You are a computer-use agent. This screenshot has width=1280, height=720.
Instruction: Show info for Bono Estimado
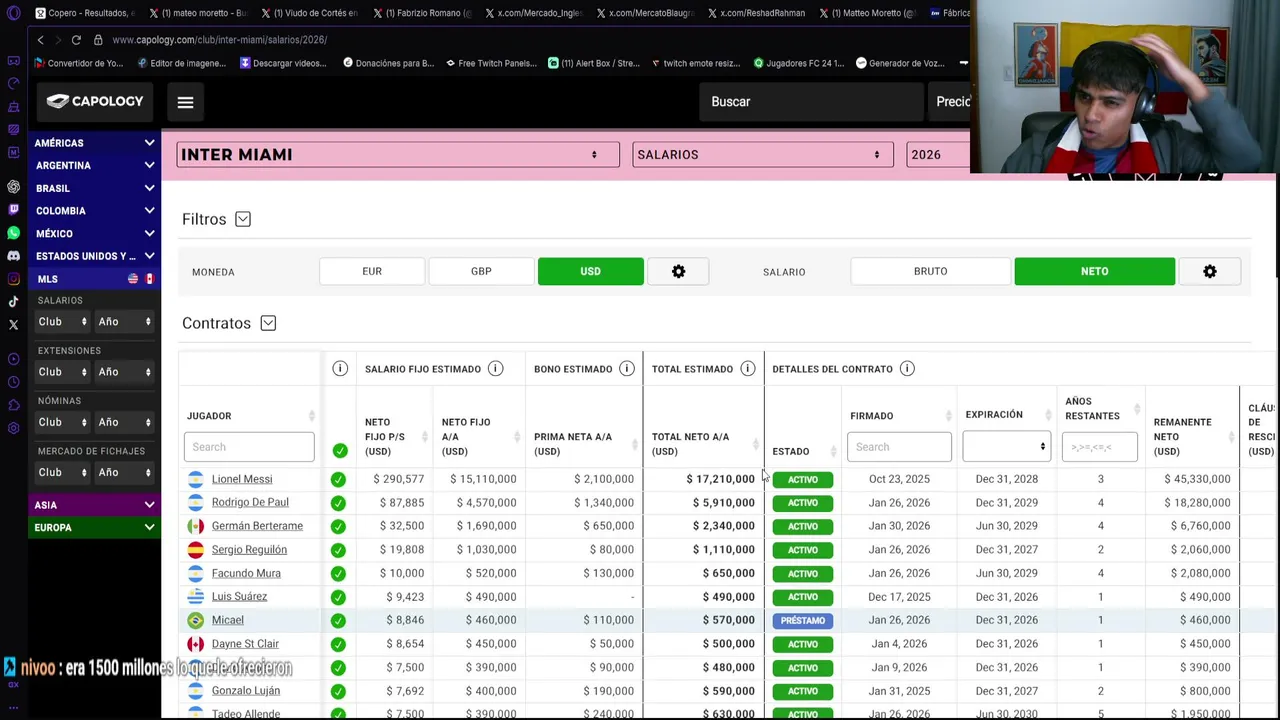click(x=627, y=369)
